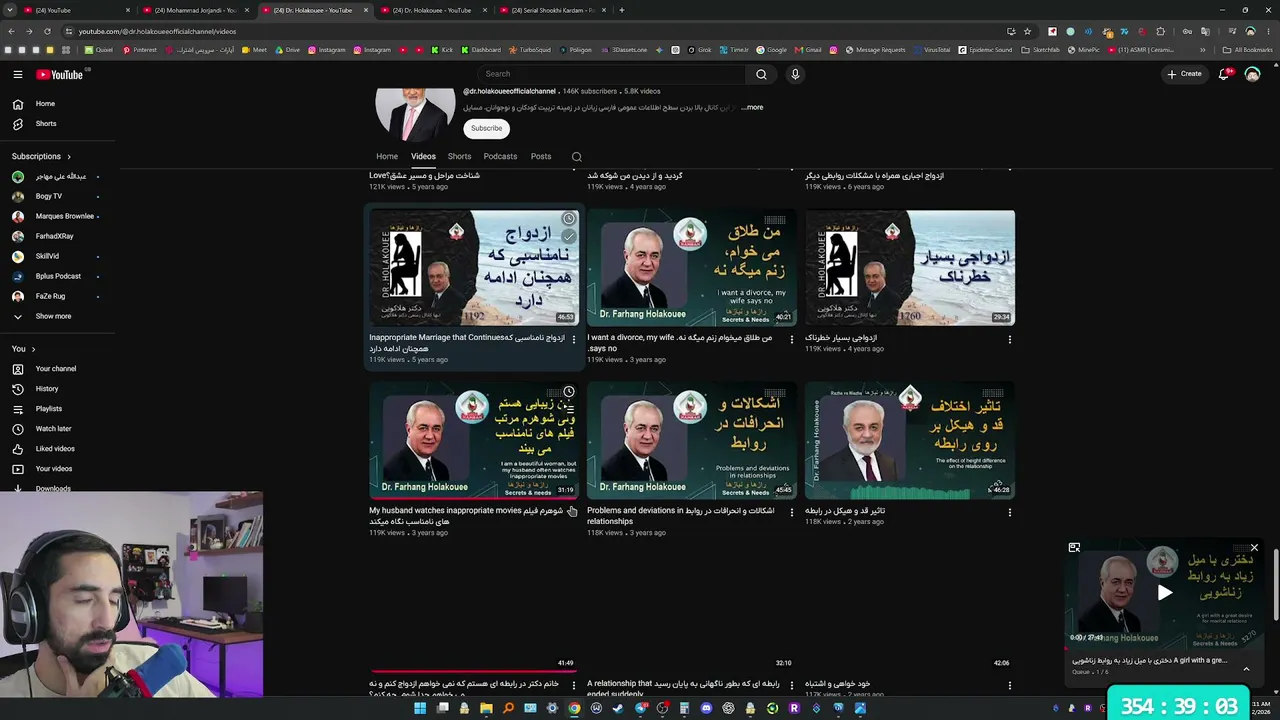Expand the miniplayer to the full watch page

pyautogui.click(x=1074, y=548)
